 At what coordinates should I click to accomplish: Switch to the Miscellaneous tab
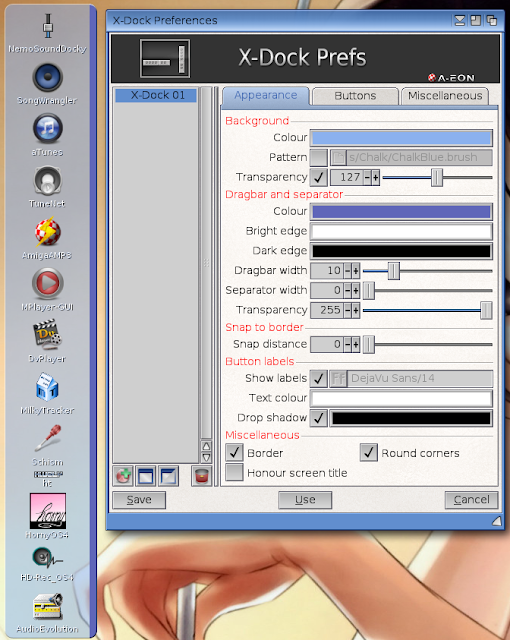point(445,96)
